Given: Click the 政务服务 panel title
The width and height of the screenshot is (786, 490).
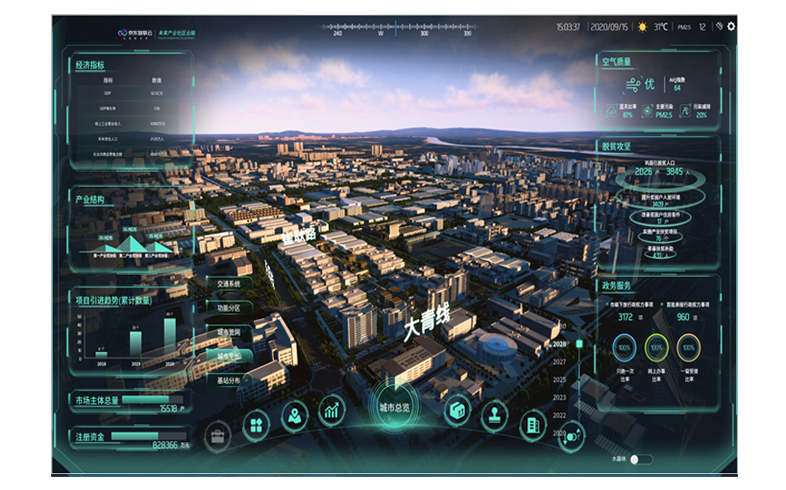Looking at the screenshot, I should tap(617, 286).
